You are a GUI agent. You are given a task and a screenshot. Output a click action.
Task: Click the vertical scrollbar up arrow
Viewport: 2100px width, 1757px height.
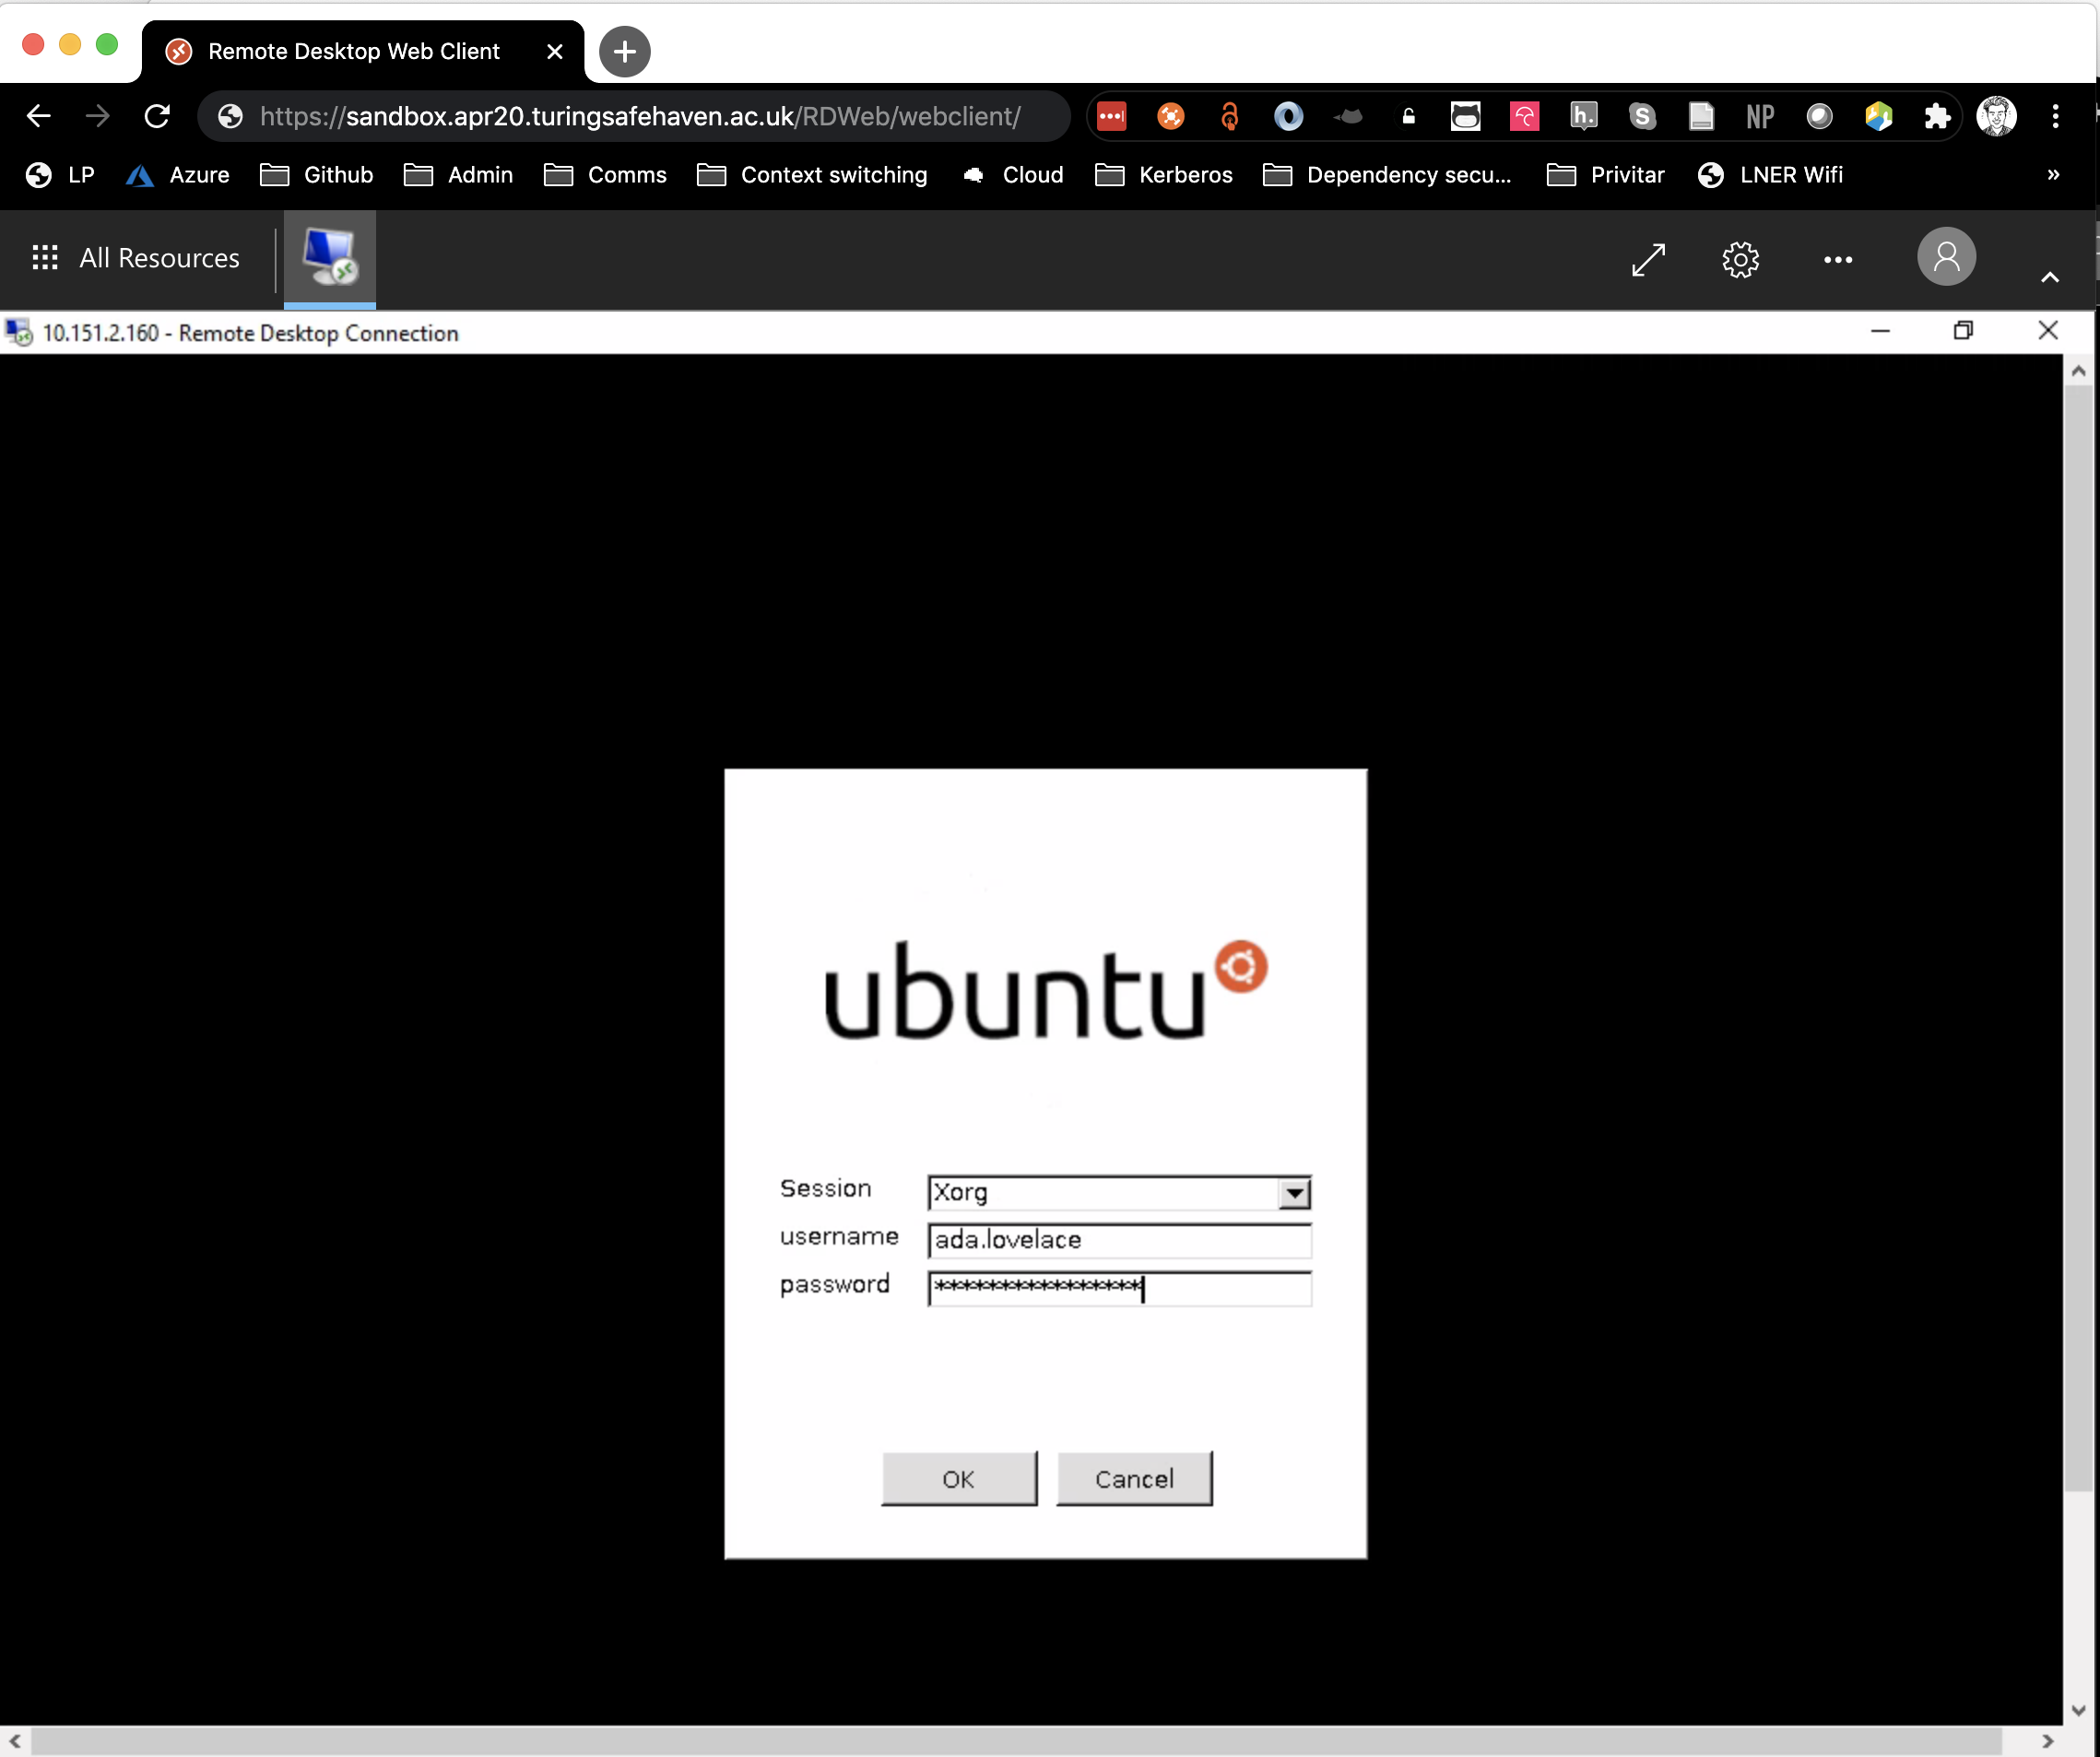(2079, 372)
